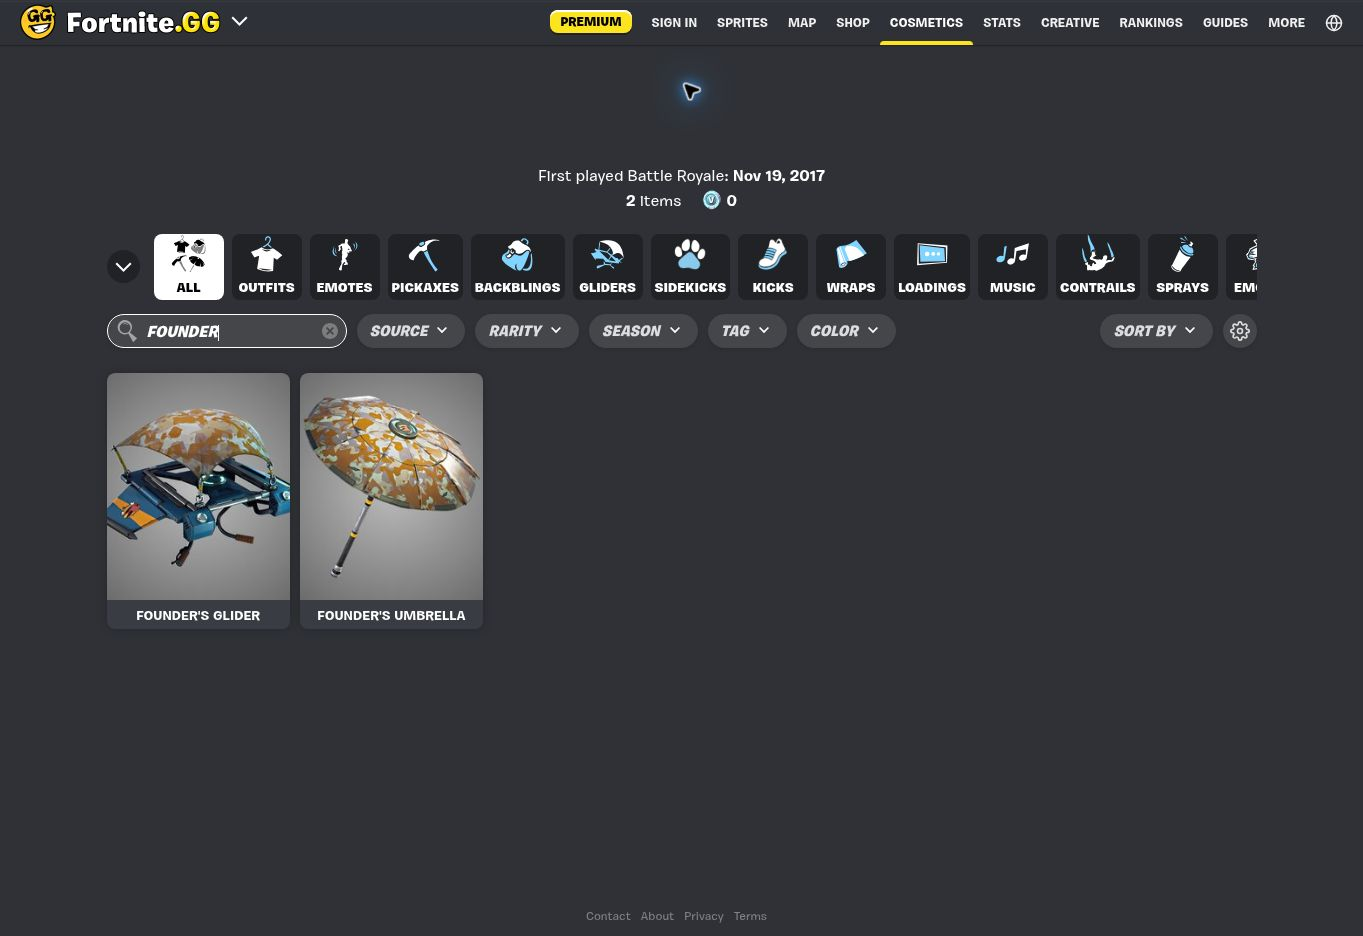Open the Shop menu item
The height and width of the screenshot is (936, 1363).
853,23
